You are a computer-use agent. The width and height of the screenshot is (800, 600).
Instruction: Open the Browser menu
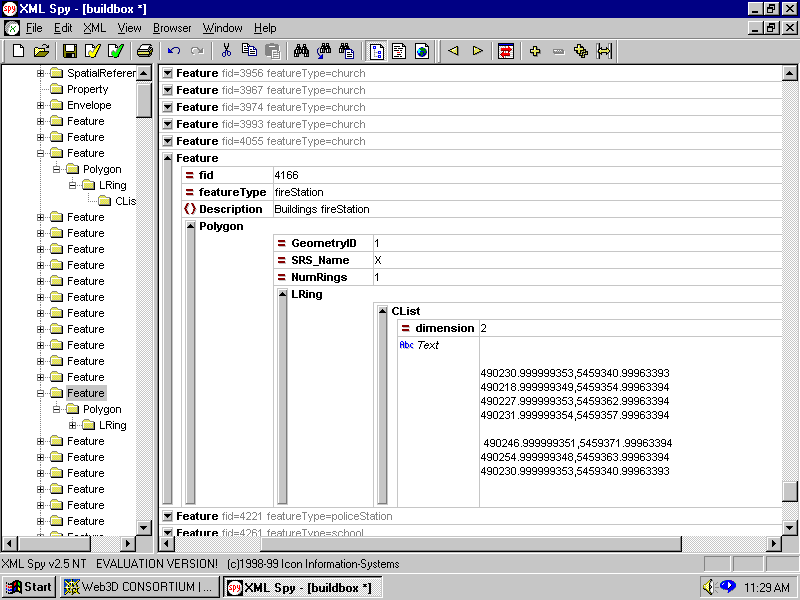pyautogui.click(x=172, y=28)
